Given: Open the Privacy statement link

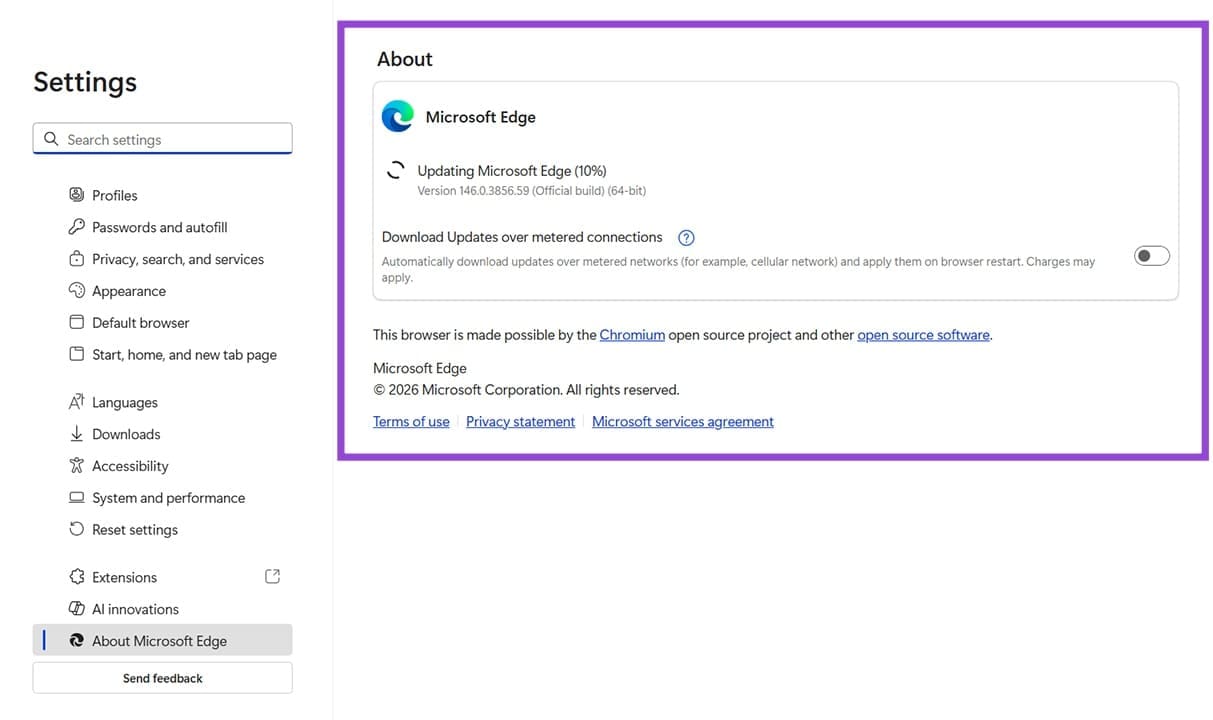Looking at the screenshot, I should coord(520,422).
